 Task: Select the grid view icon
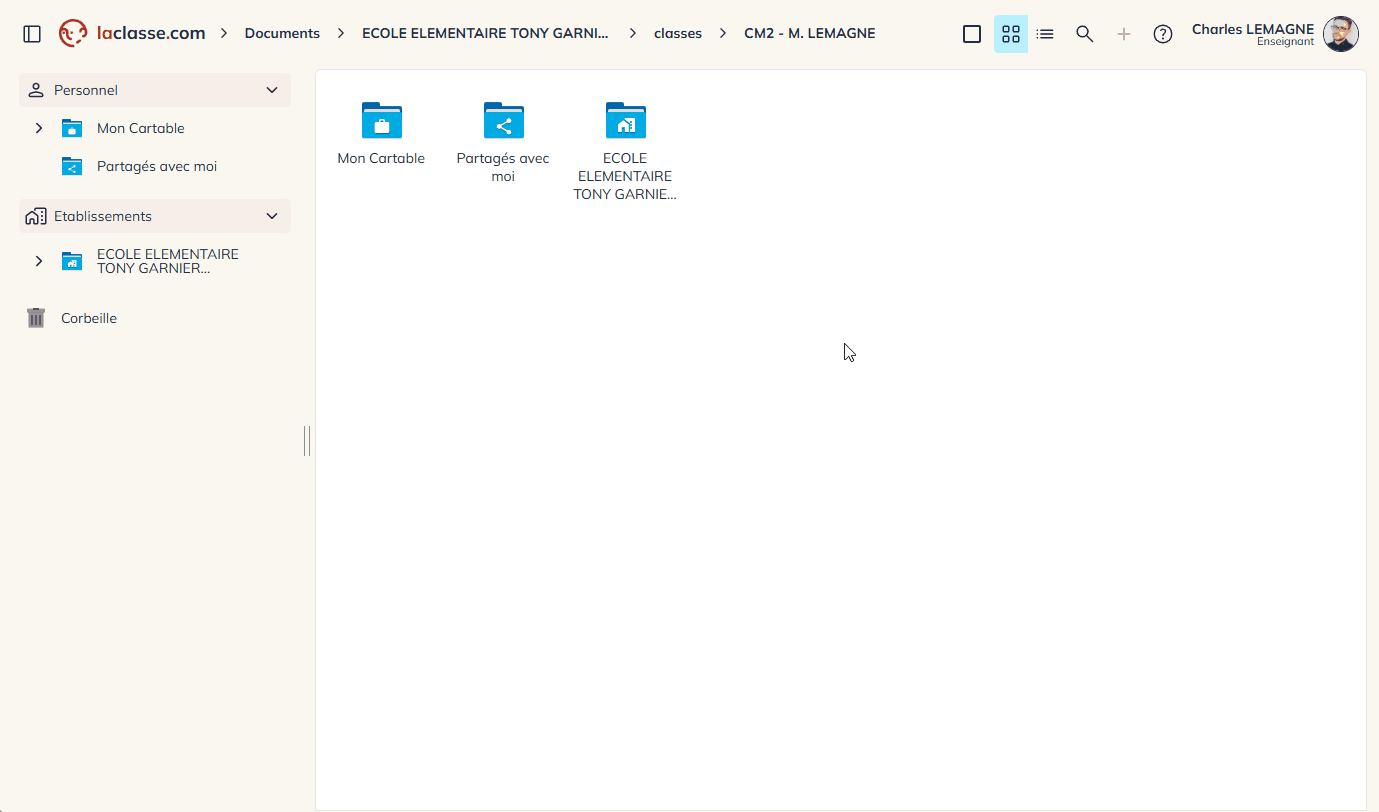point(1011,34)
